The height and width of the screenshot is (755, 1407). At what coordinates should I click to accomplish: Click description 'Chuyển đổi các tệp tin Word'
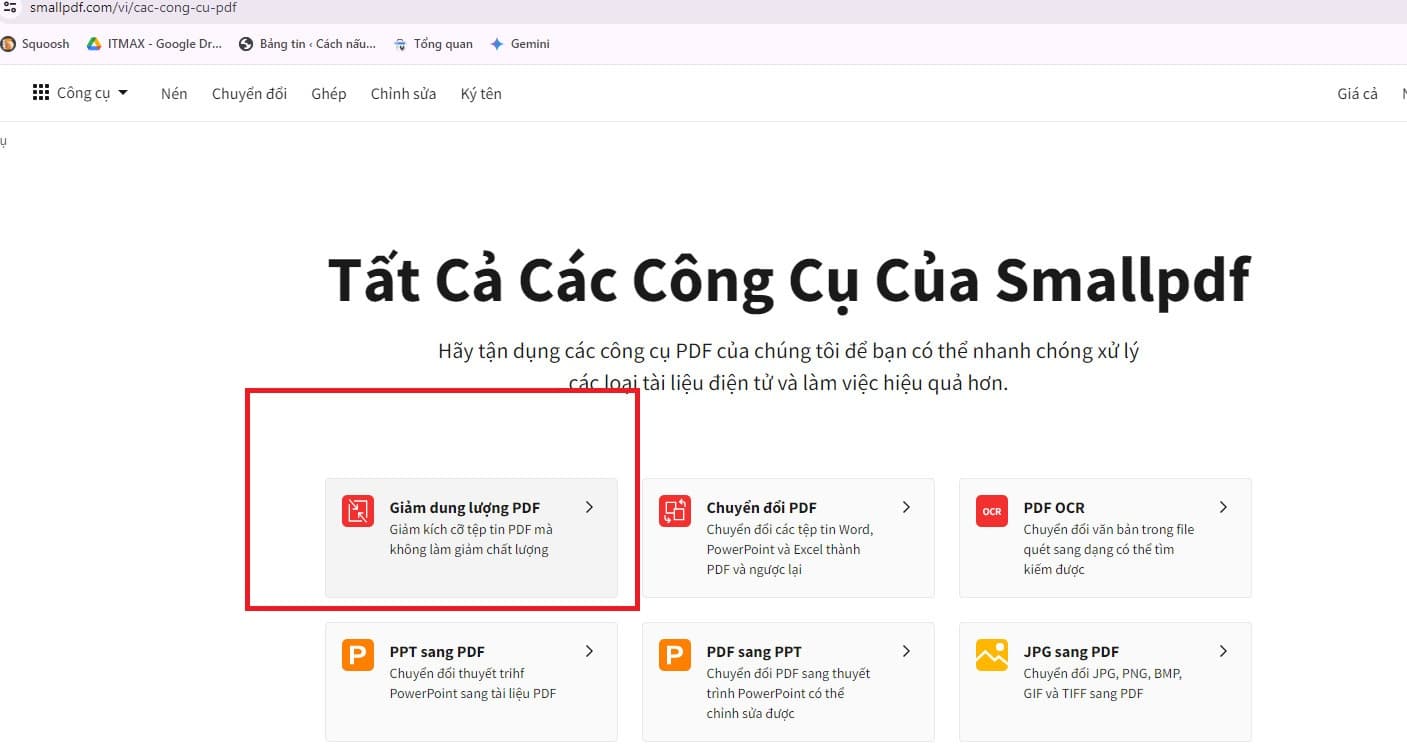coord(789,550)
